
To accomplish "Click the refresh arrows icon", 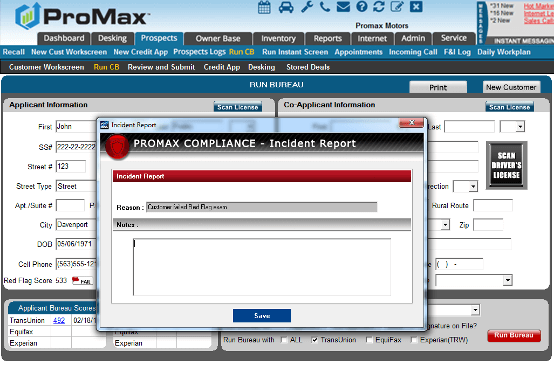I will (x=379, y=7).
